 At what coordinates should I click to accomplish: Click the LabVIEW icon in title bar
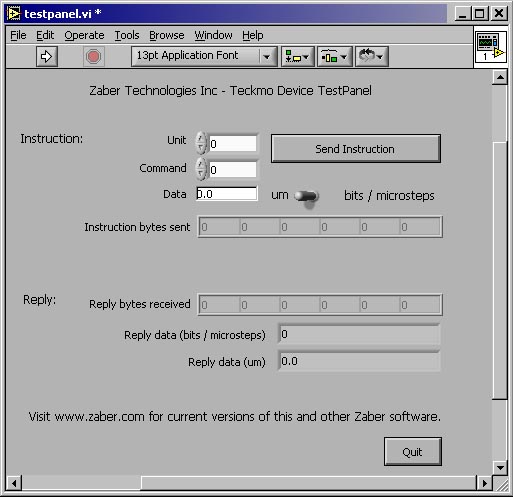(x=14, y=14)
